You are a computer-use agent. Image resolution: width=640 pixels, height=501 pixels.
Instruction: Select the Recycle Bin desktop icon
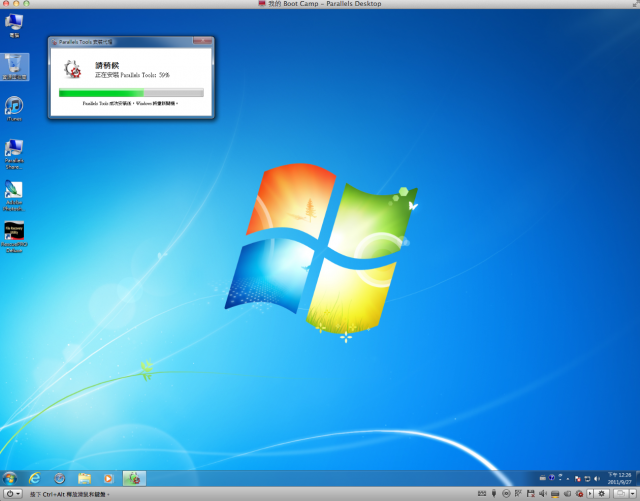pos(15,67)
